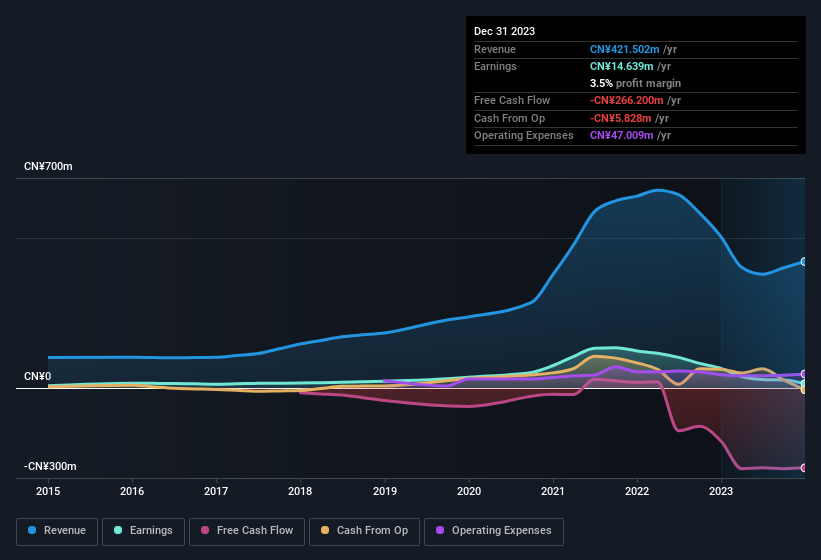Toggle the Cash From Op legend button
The width and height of the screenshot is (821, 560).
pyautogui.click(x=364, y=531)
